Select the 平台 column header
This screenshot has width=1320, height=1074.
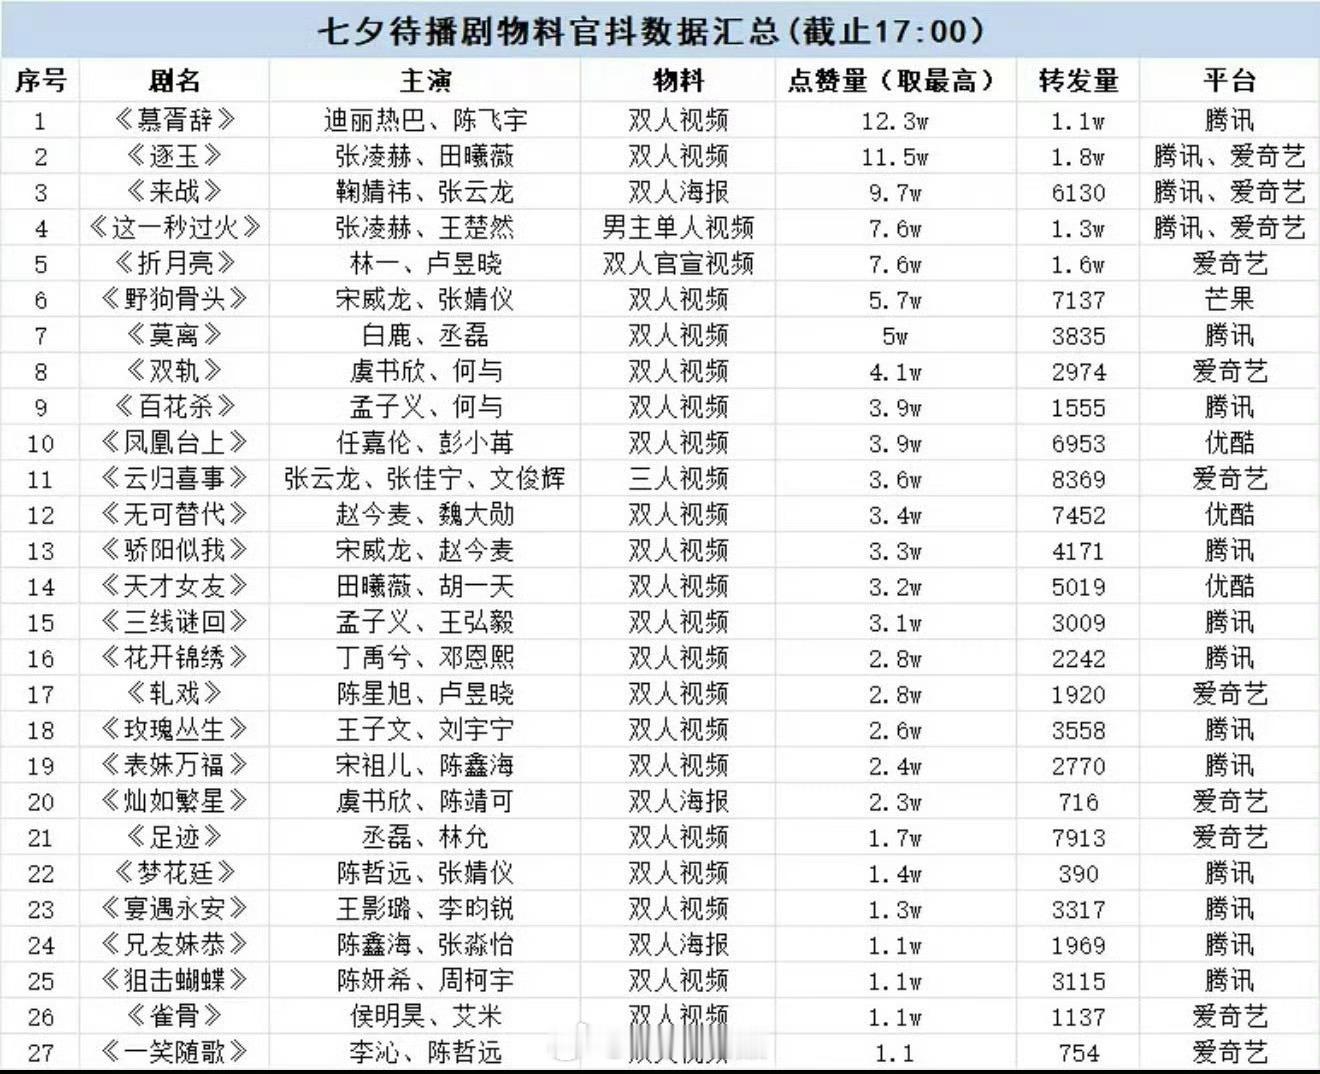(1229, 81)
